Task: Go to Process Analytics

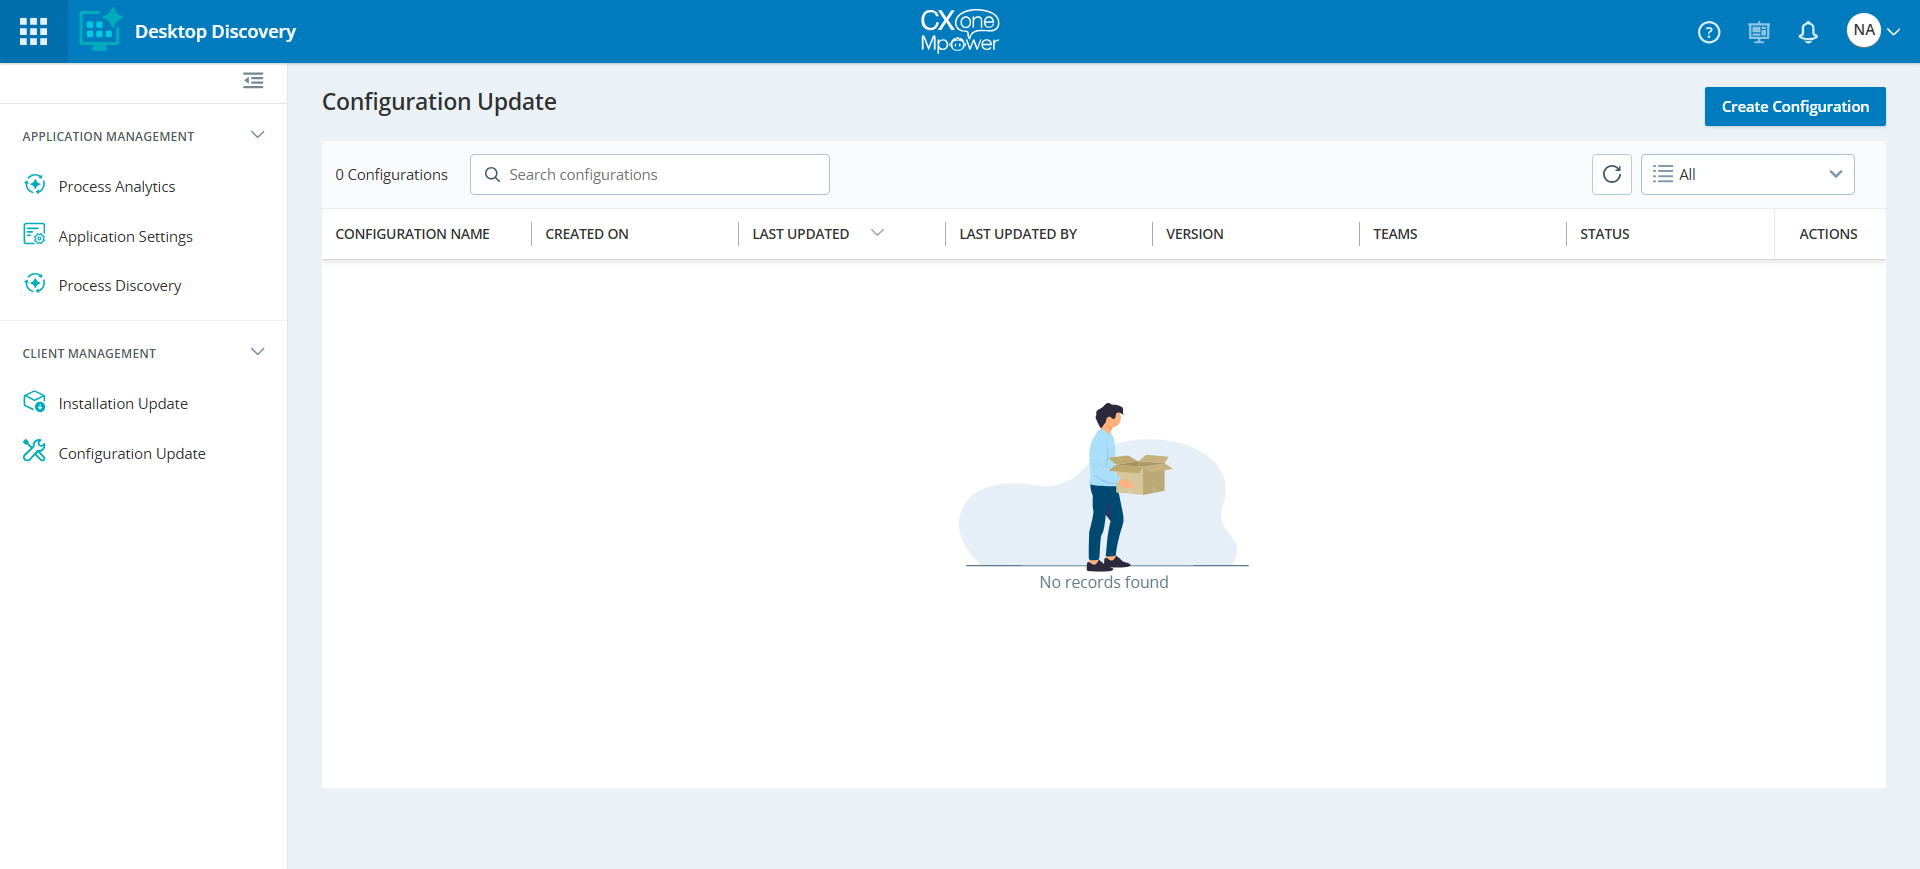Action: tap(116, 186)
